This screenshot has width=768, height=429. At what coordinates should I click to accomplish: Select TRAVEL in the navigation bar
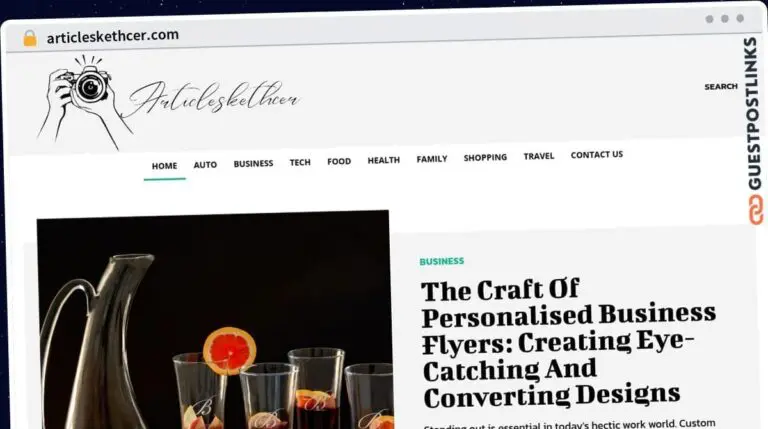(539, 156)
